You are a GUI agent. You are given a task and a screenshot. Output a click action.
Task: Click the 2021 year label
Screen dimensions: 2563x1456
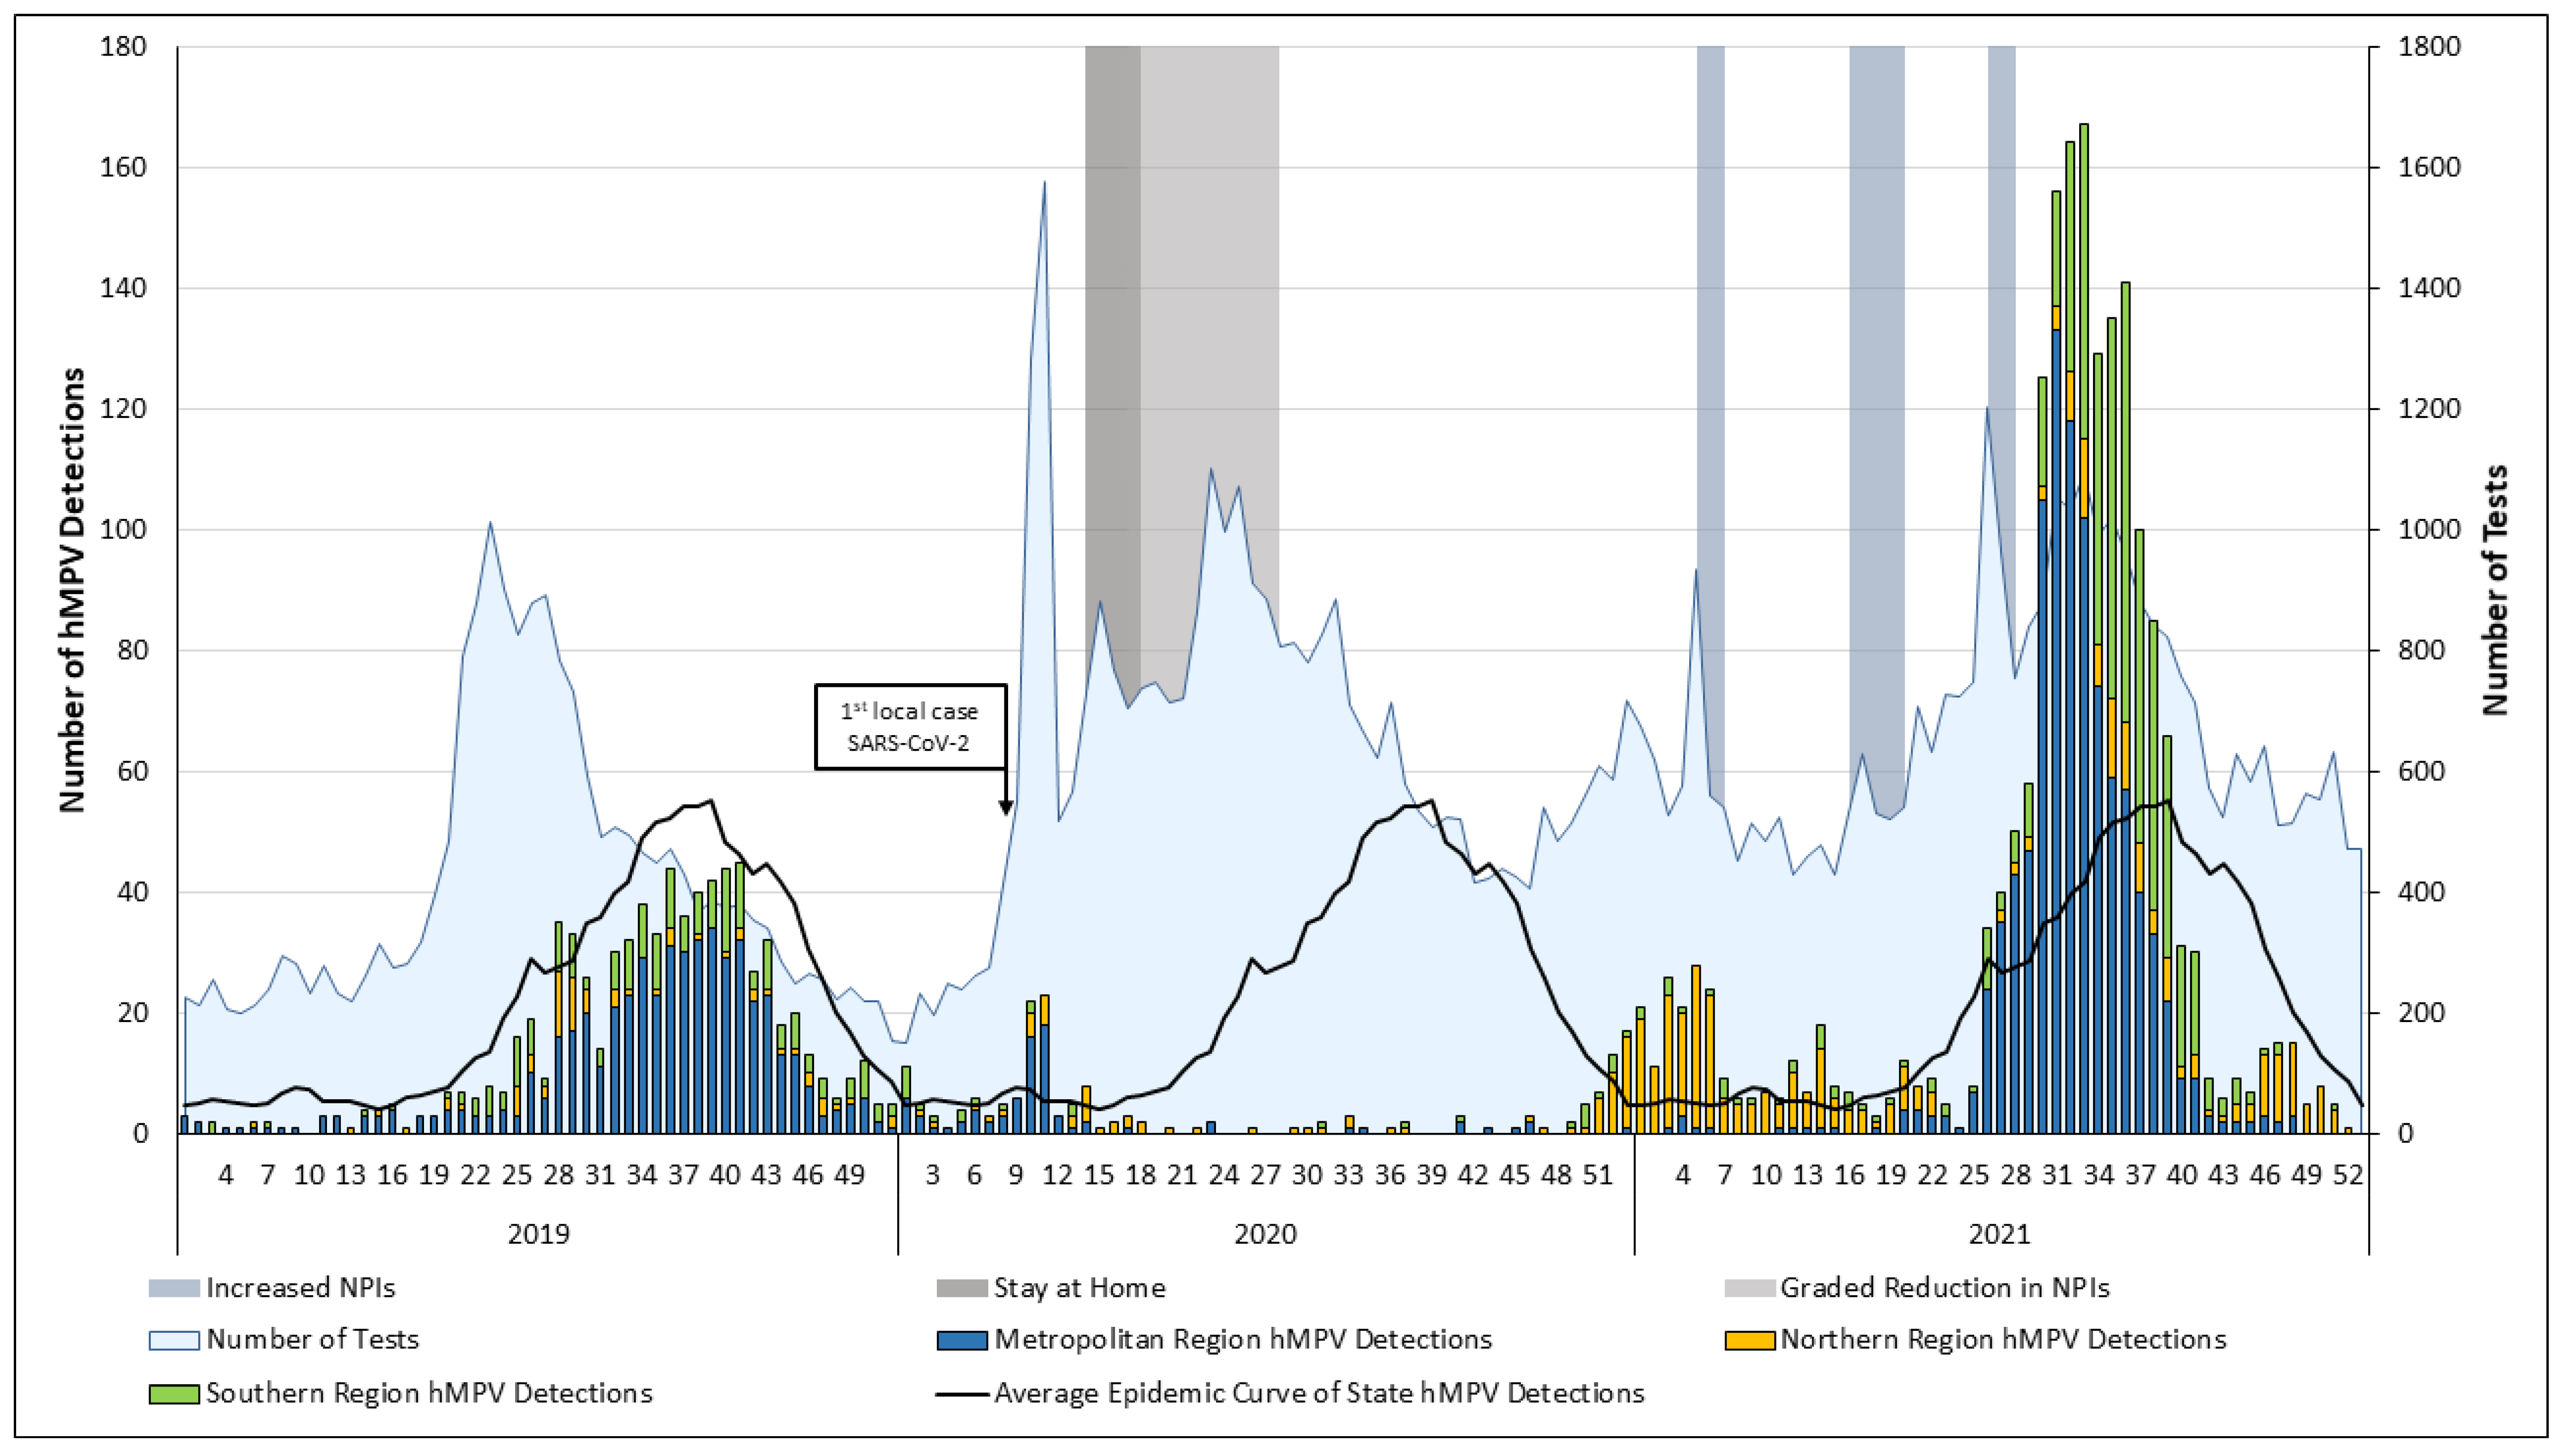(1999, 1234)
